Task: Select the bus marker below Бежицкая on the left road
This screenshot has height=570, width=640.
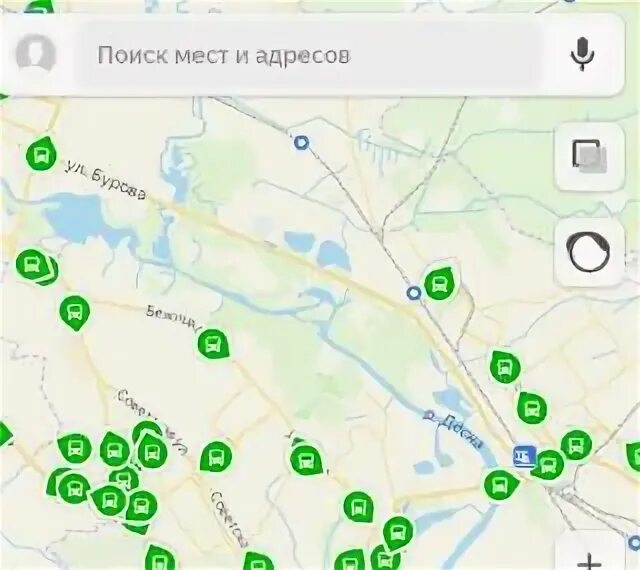Action: (75, 312)
